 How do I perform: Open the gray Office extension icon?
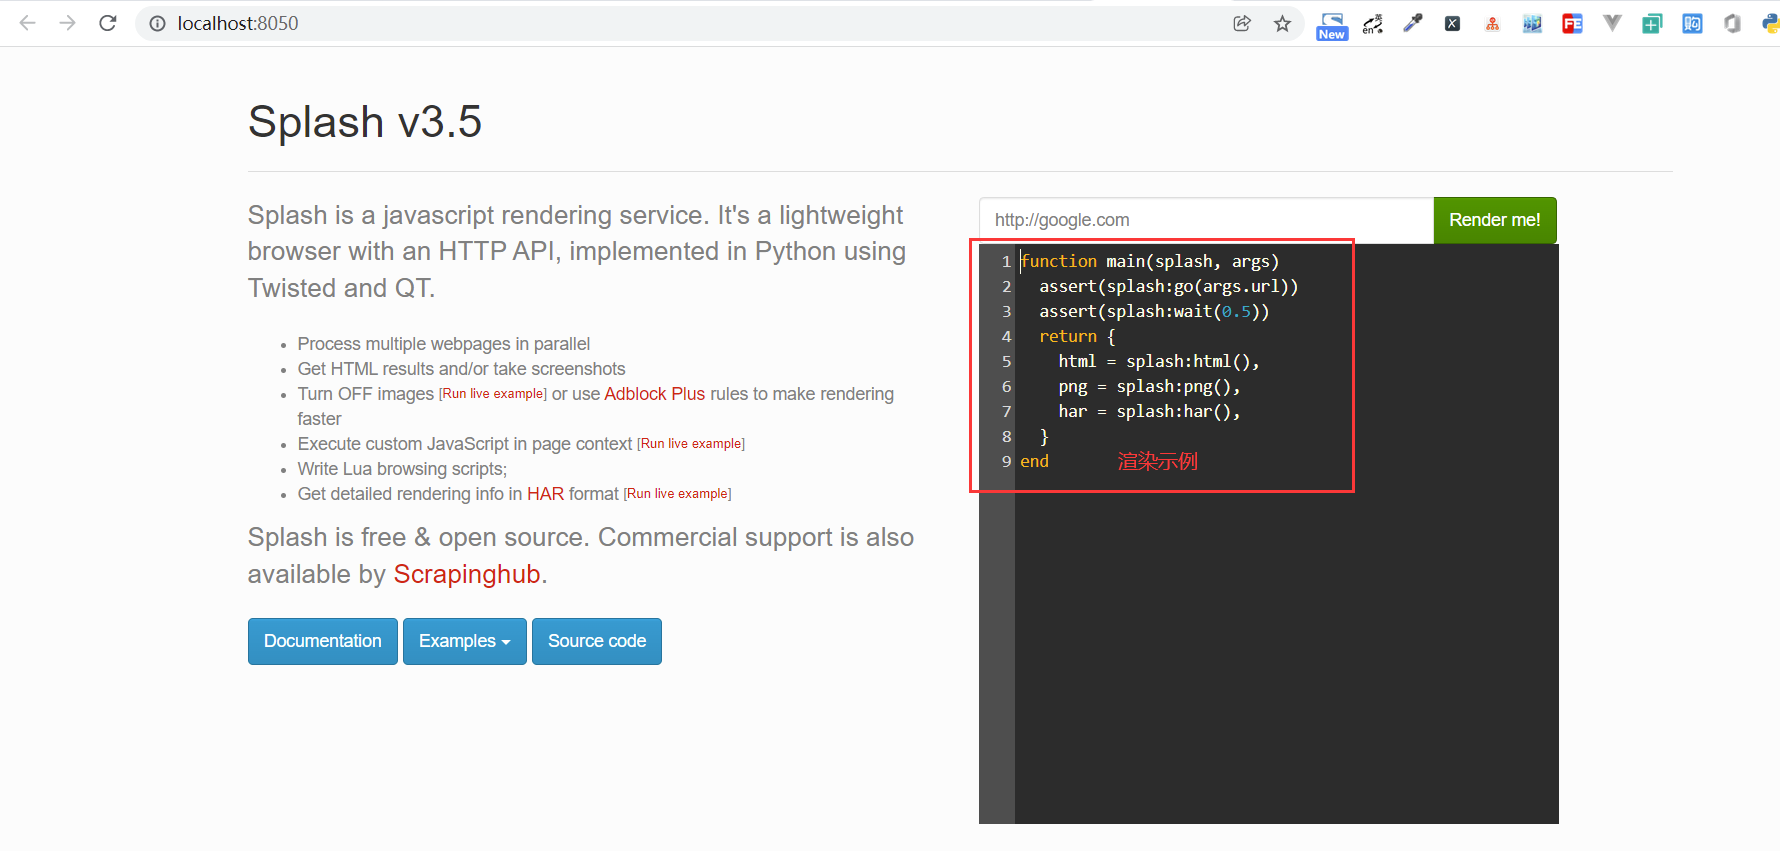1732,23
